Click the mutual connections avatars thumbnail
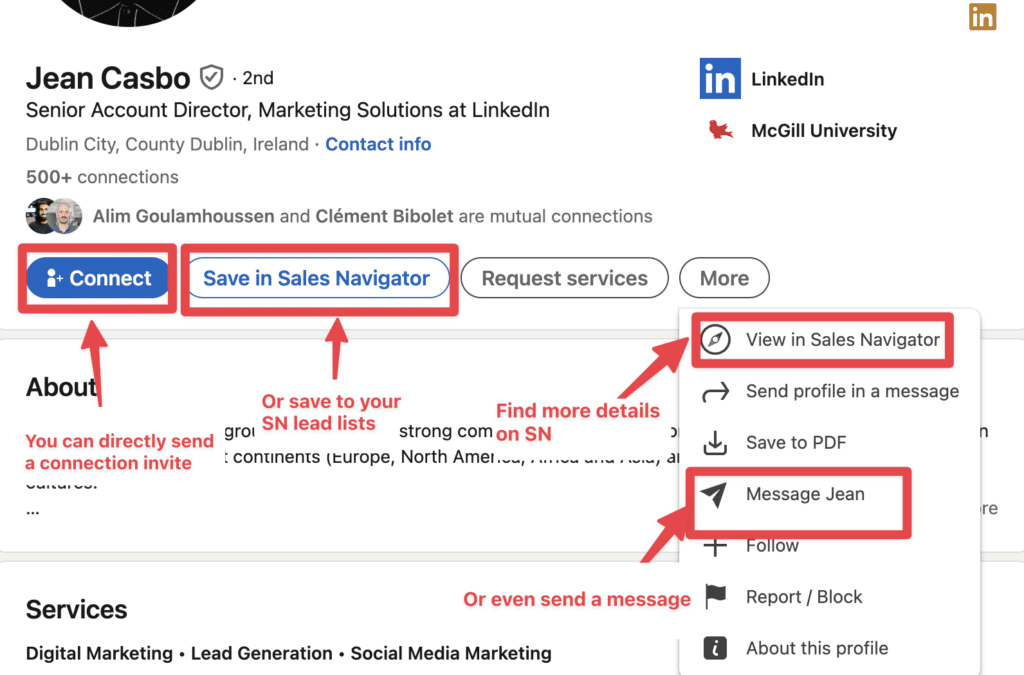Image resolution: width=1024 pixels, height=675 pixels. coord(54,216)
